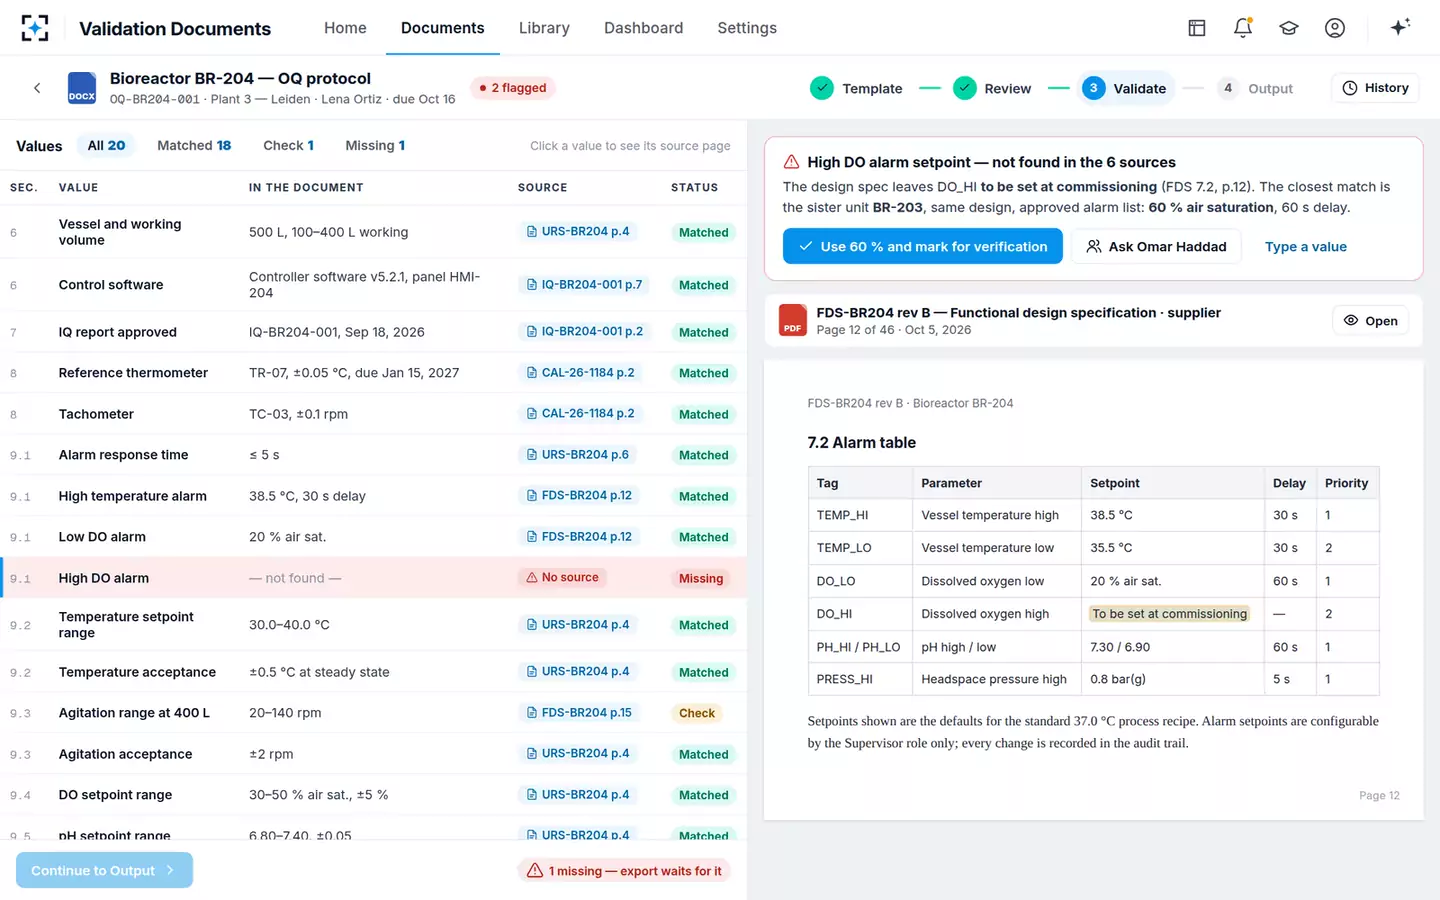The image size is (1440, 900).
Task: Click the sparkle AI assistant icon
Action: 1400,27
